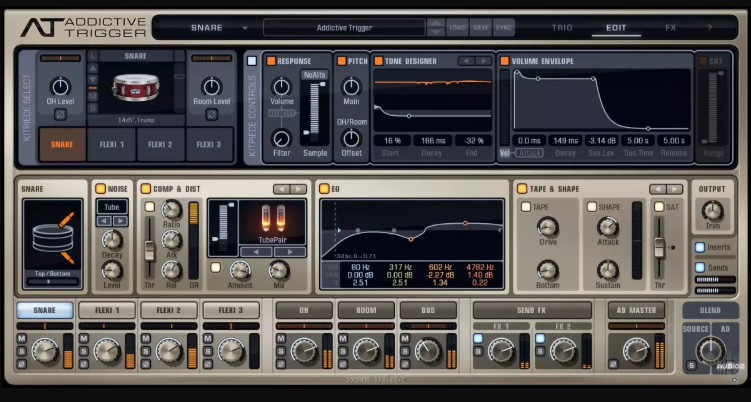Toggle the EQ section on/off
This screenshot has height=402, width=751.
pos(324,189)
